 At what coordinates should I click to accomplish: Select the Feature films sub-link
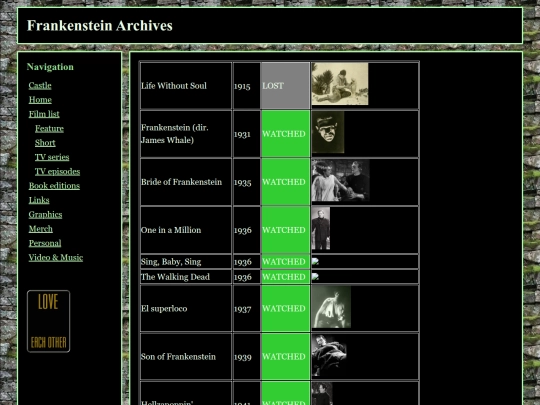pos(49,128)
